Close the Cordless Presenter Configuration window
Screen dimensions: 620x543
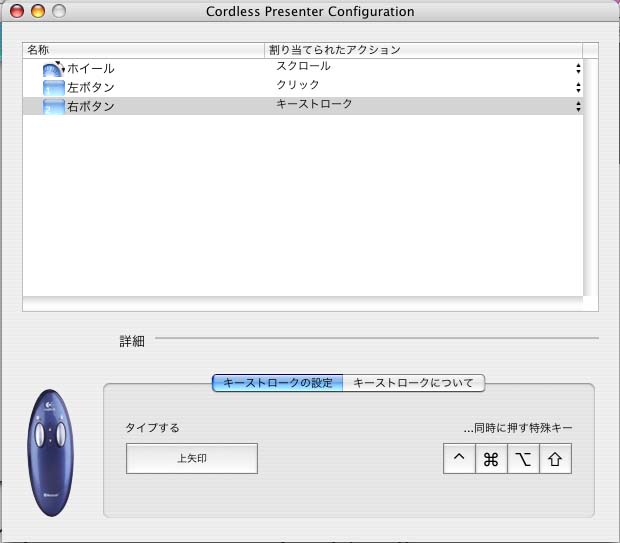17,11
